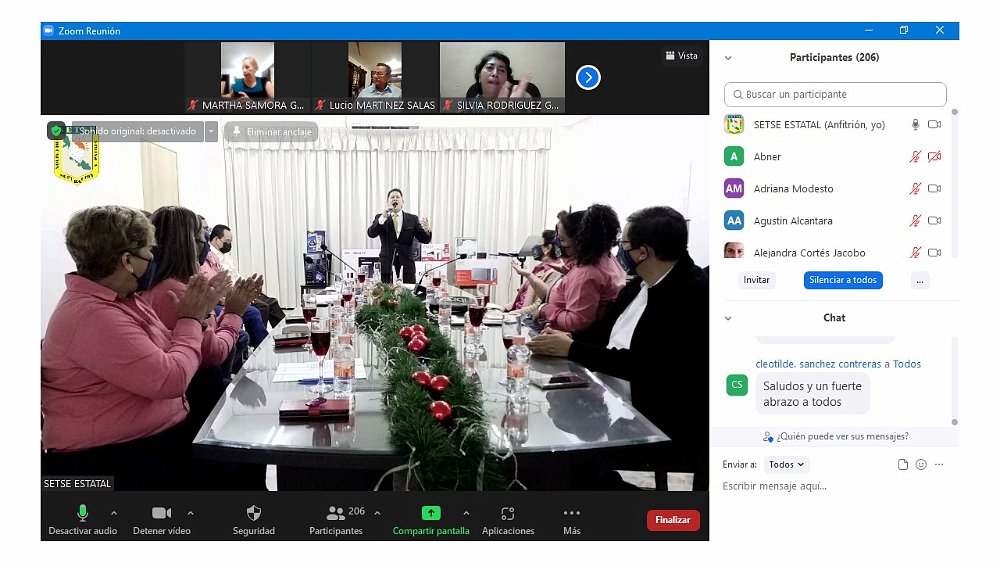Click the Buscar un participante search field
Screen dimensions: 1000x563
(x=835, y=95)
